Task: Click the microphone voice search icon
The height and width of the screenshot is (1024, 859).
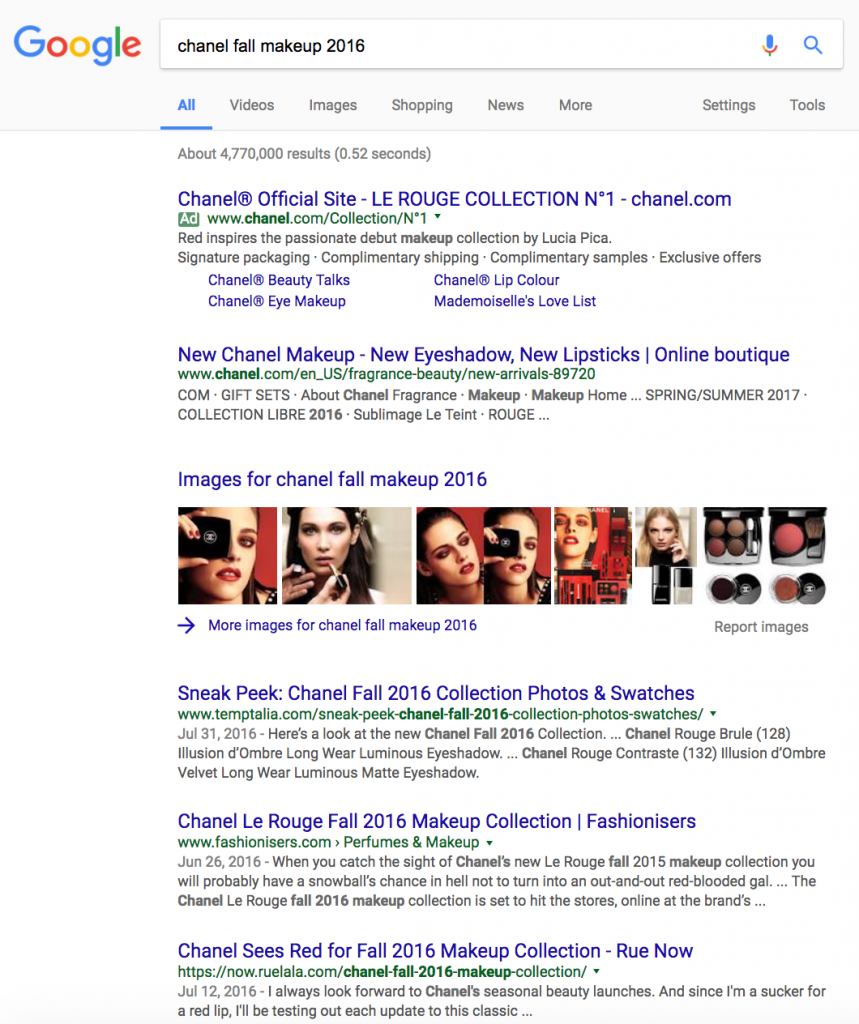Action: [769, 45]
